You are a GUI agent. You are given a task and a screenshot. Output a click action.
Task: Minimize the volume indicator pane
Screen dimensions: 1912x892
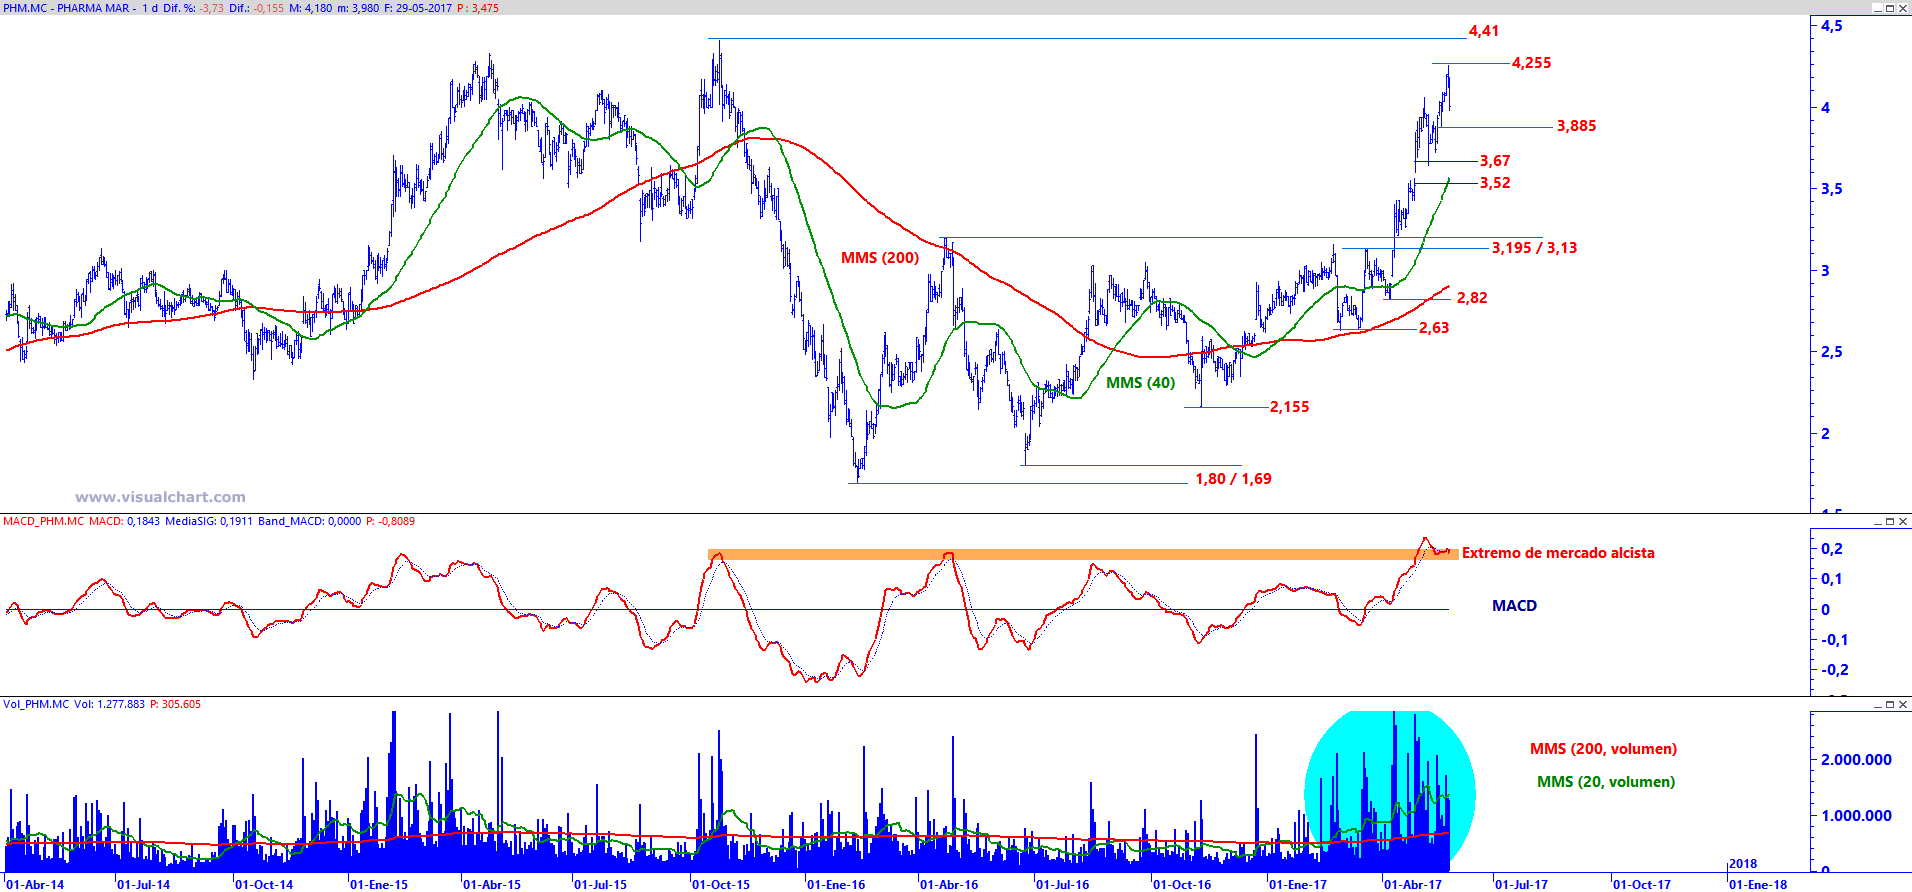tap(1877, 705)
